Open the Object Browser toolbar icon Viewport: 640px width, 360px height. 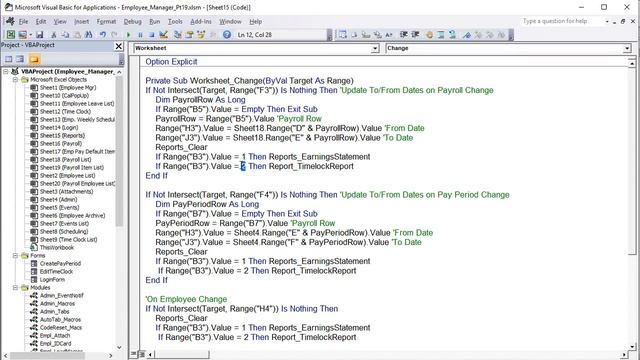(x=201, y=35)
